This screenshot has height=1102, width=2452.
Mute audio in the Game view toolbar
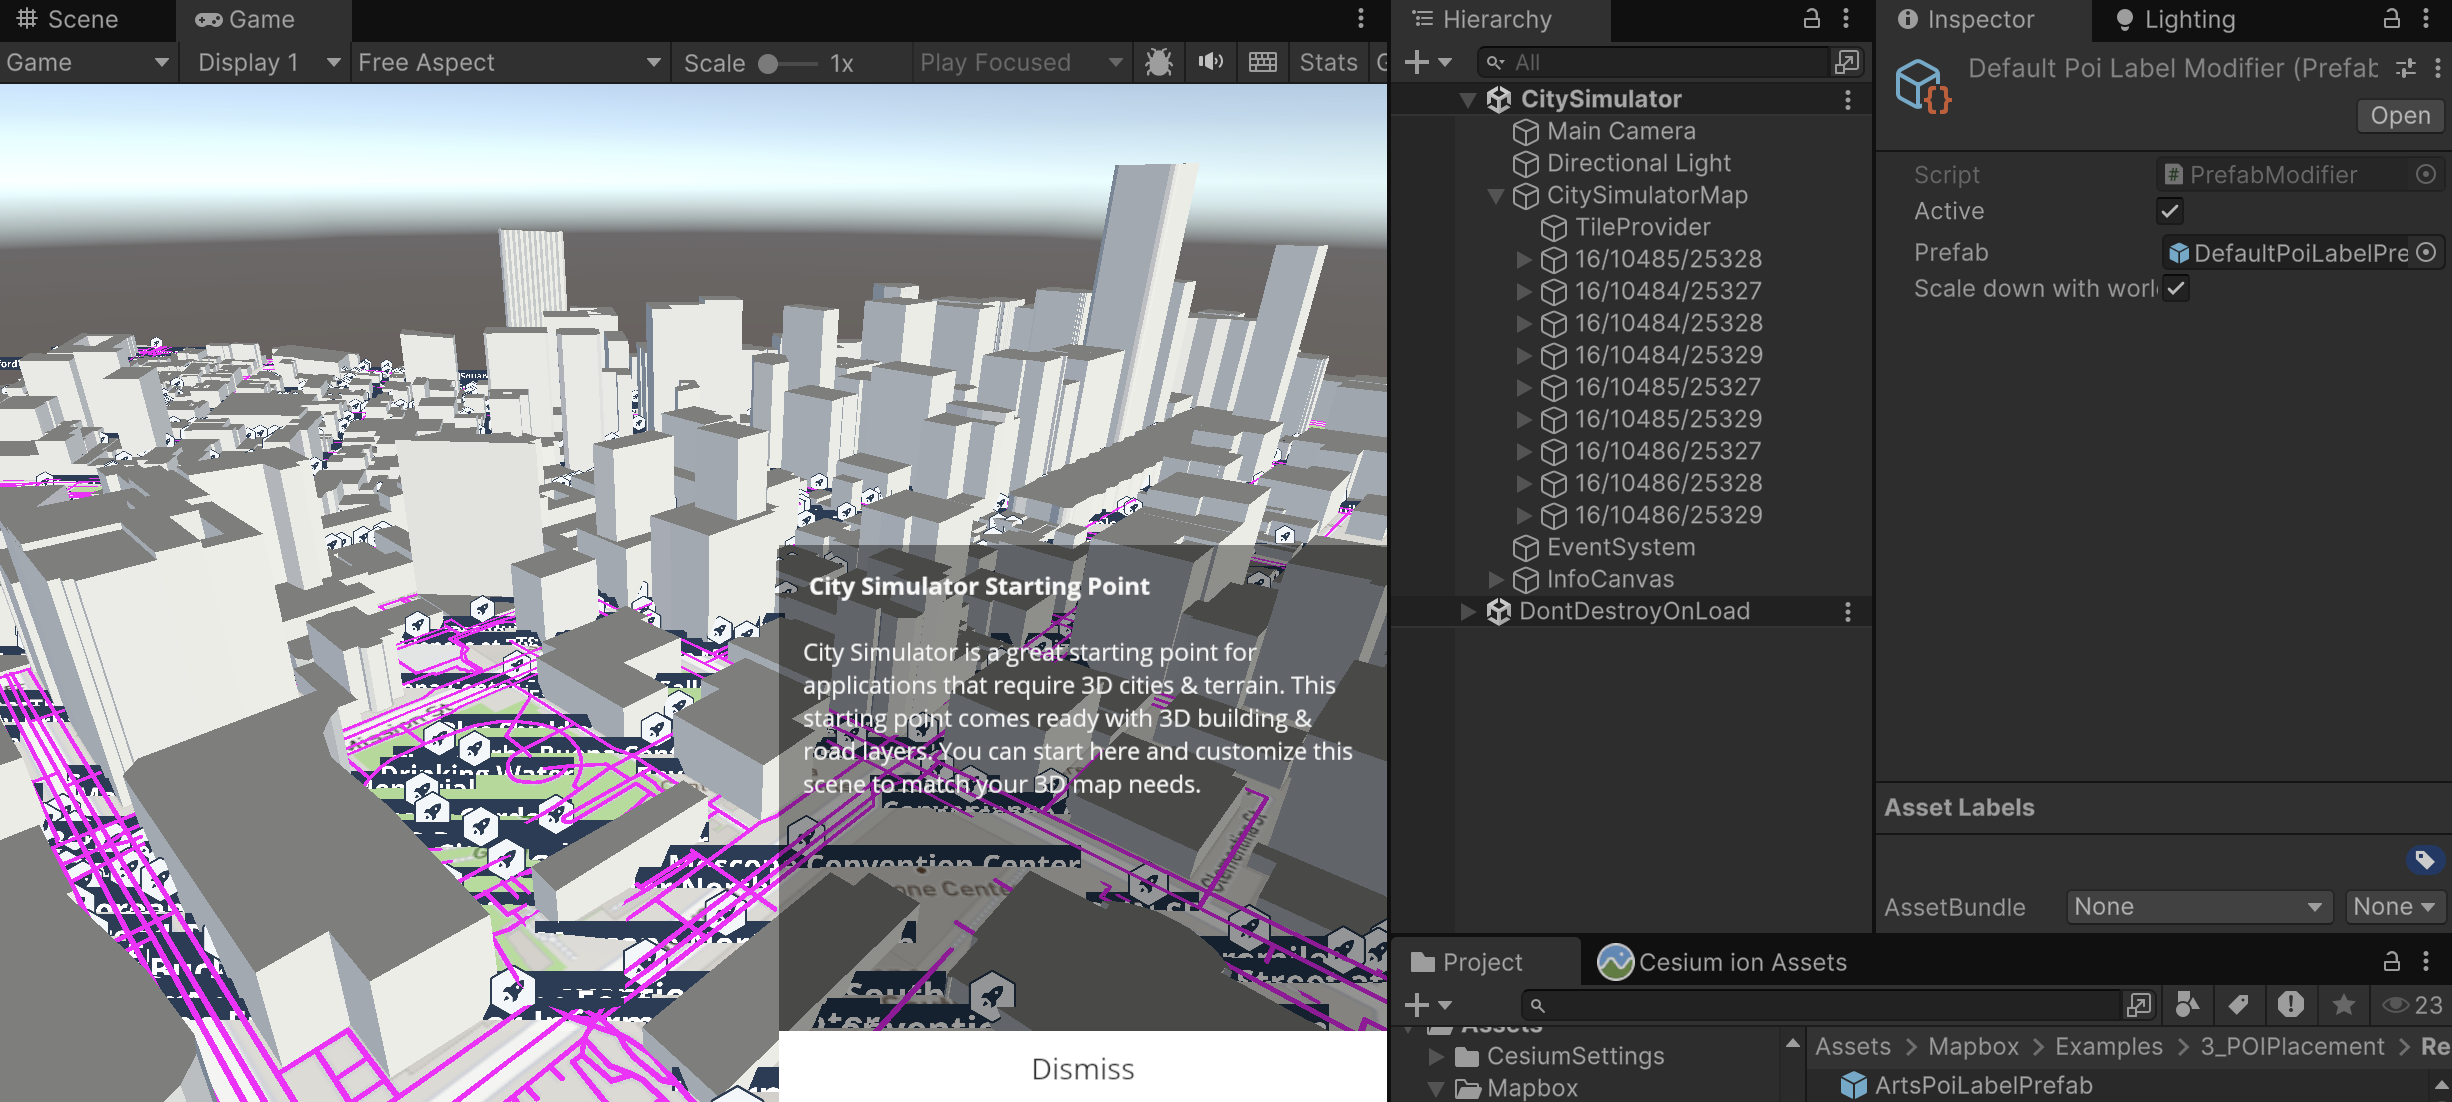[x=1211, y=63]
